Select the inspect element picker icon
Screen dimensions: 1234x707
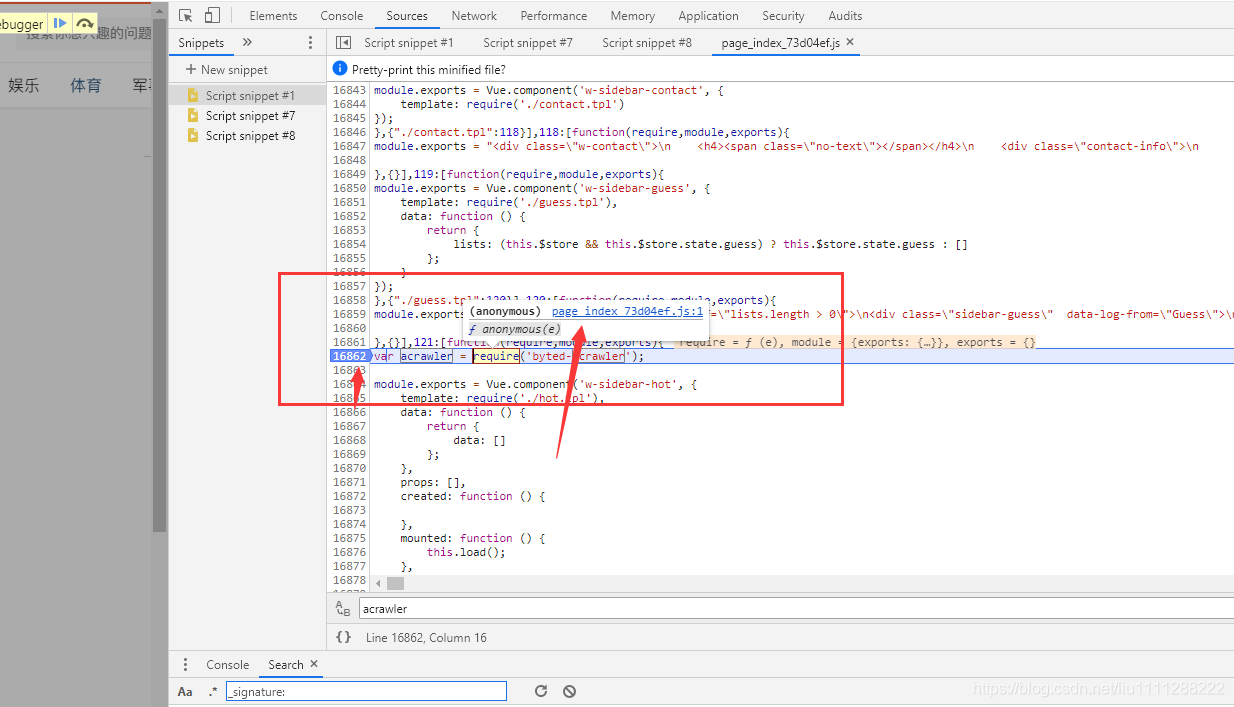click(x=186, y=16)
